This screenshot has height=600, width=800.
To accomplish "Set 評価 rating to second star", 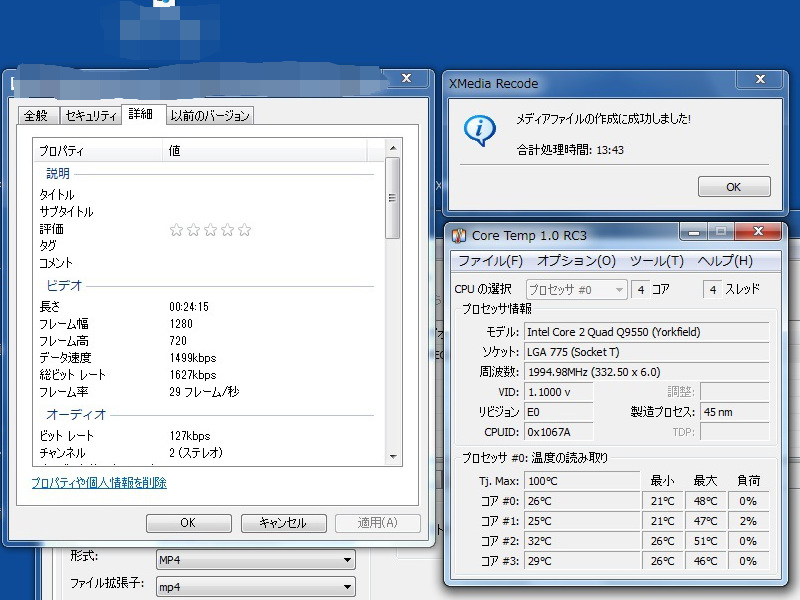I will (193, 230).
